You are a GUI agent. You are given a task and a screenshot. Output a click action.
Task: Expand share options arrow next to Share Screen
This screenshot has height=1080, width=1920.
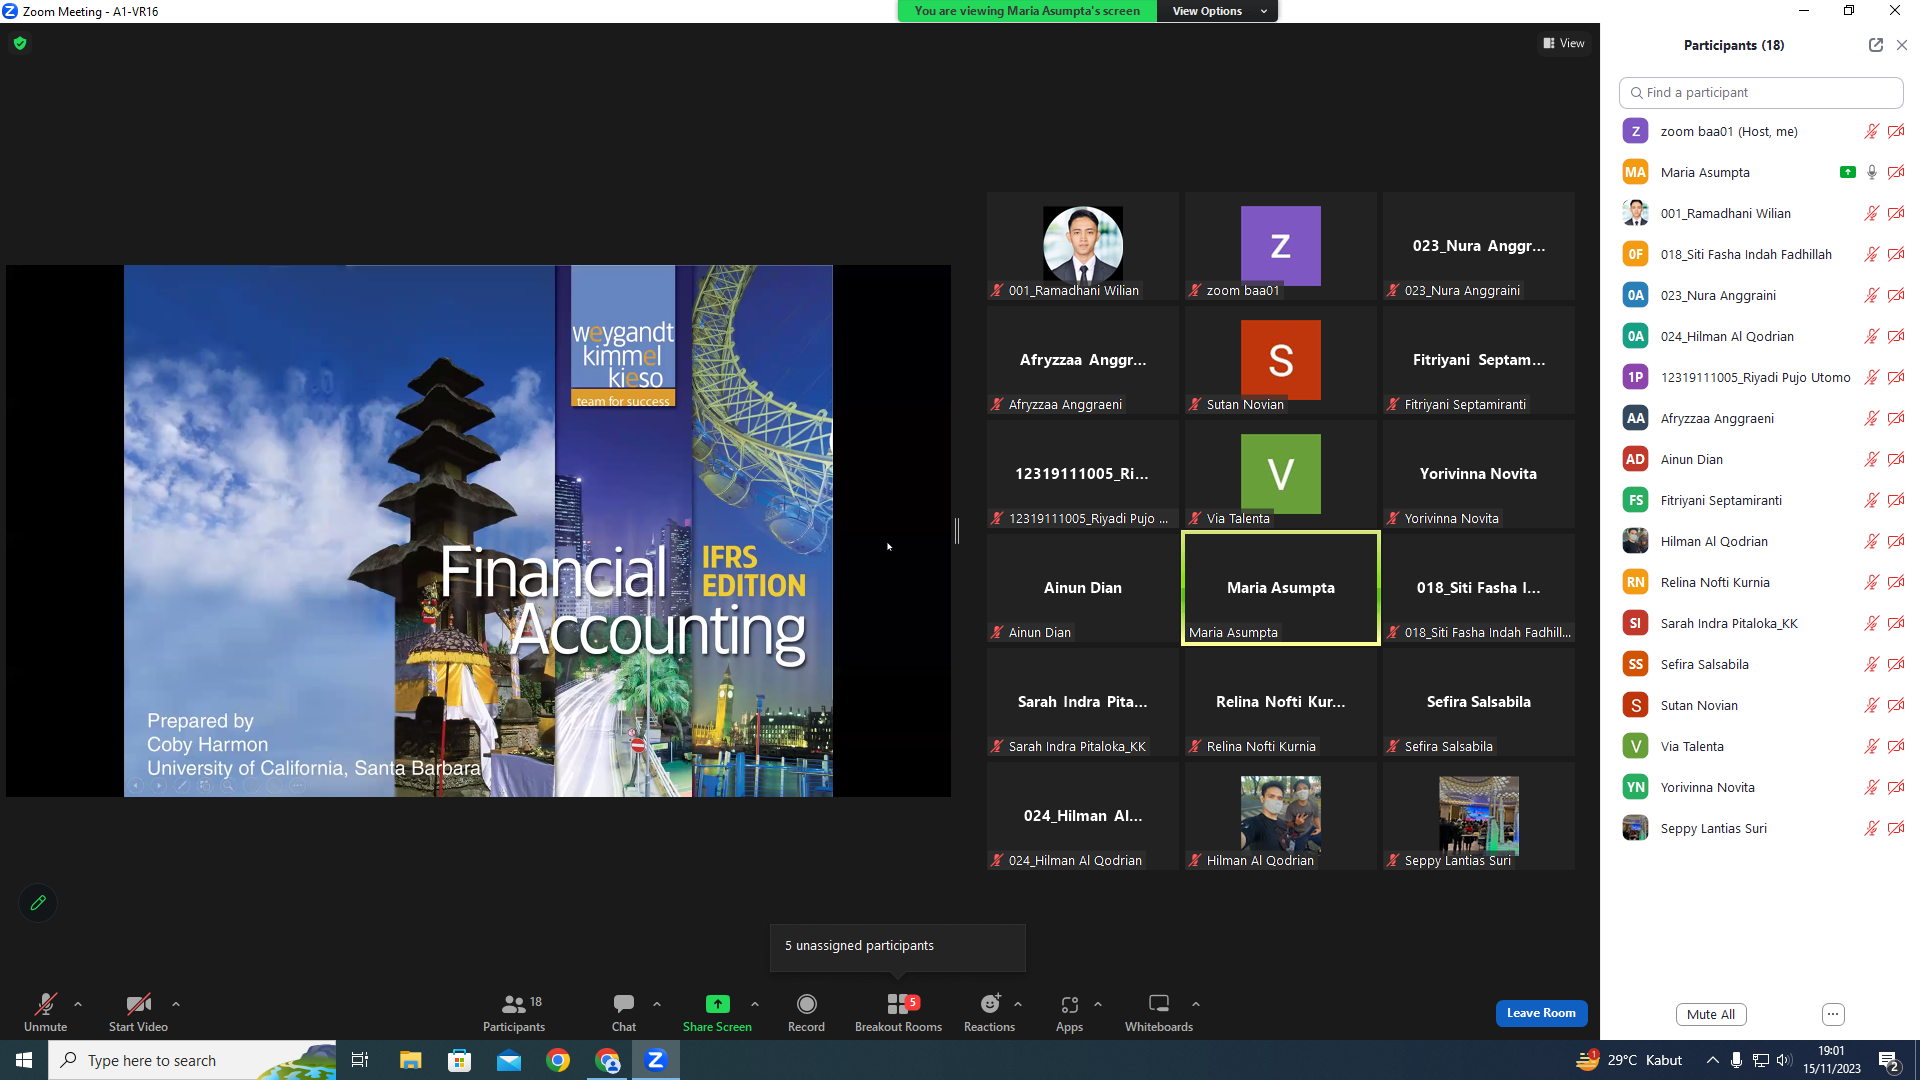coord(755,1004)
